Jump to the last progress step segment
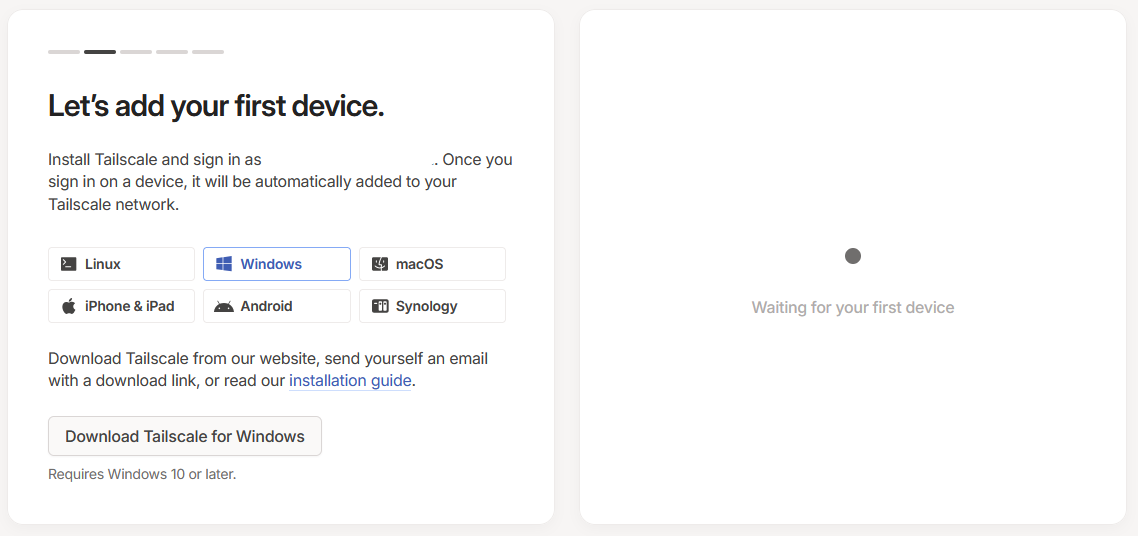 click(x=208, y=51)
